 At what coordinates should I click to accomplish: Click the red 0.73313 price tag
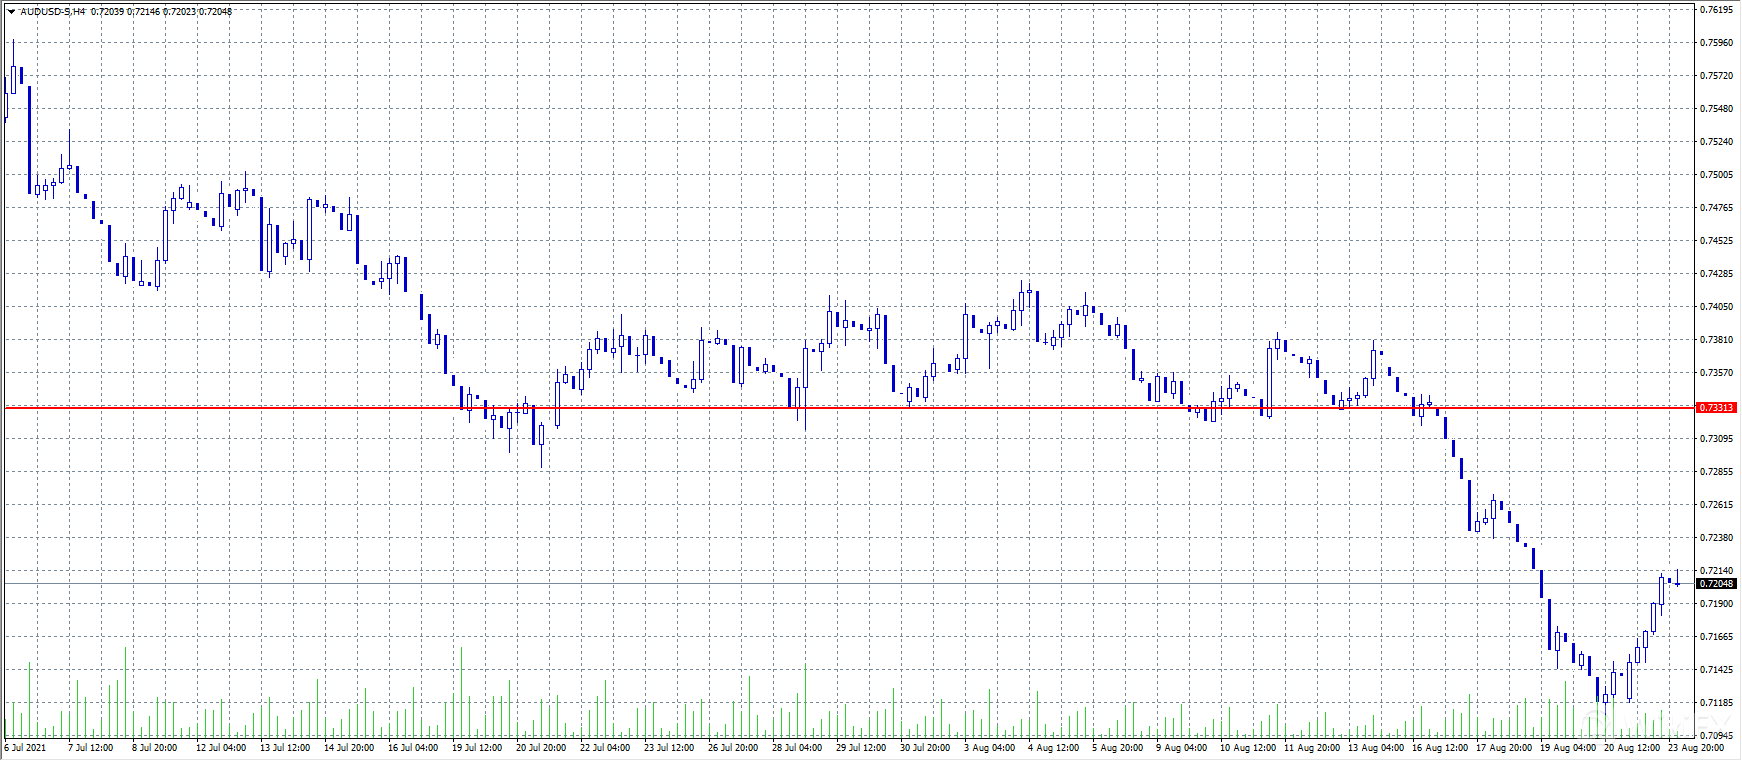point(1717,408)
